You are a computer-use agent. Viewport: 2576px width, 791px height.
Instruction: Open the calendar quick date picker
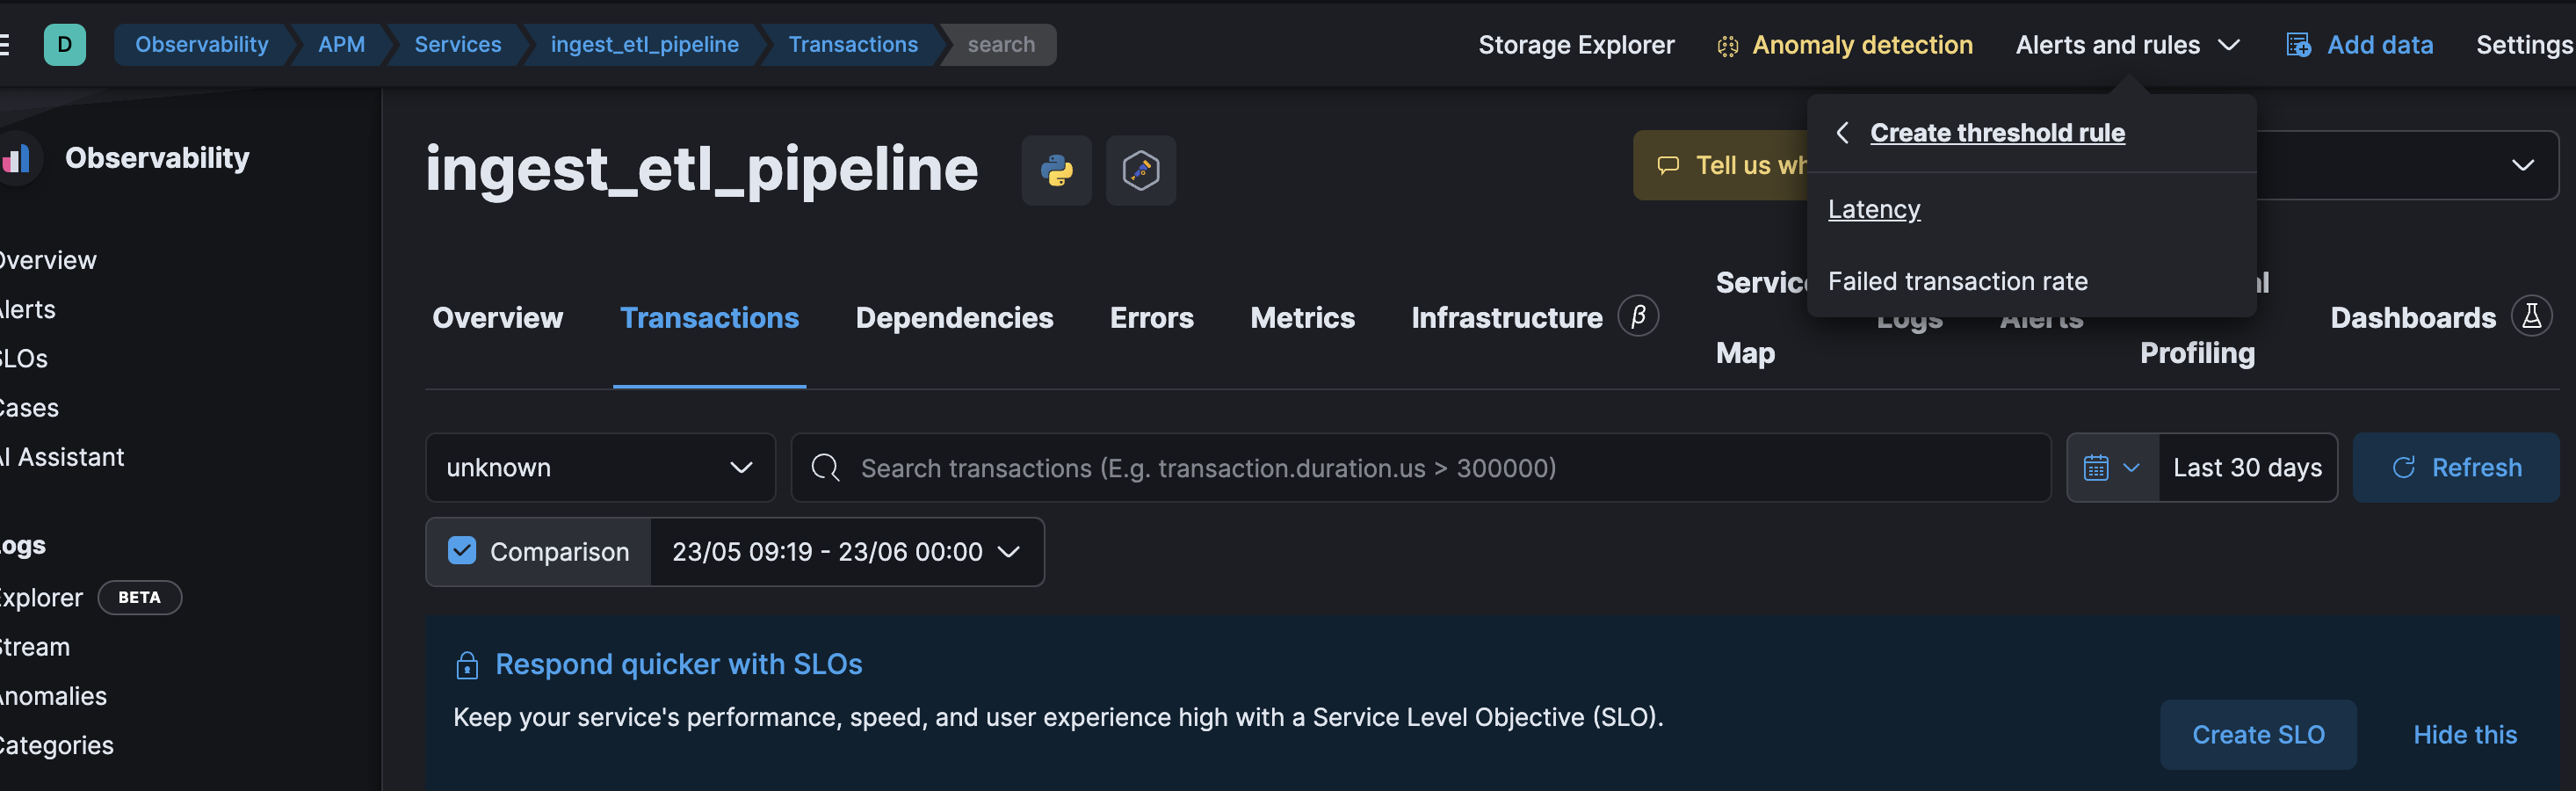[2111, 467]
